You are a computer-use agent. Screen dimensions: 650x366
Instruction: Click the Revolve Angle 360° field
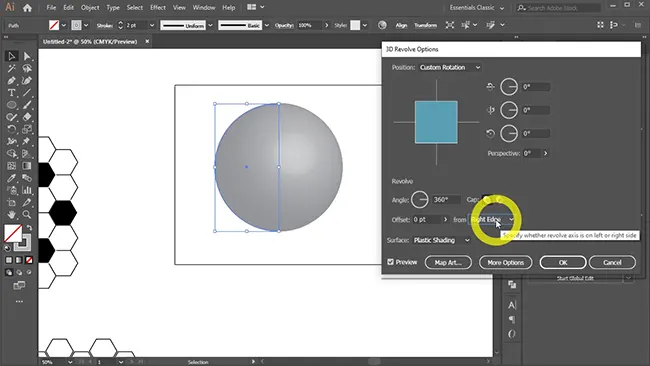coord(446,200)
